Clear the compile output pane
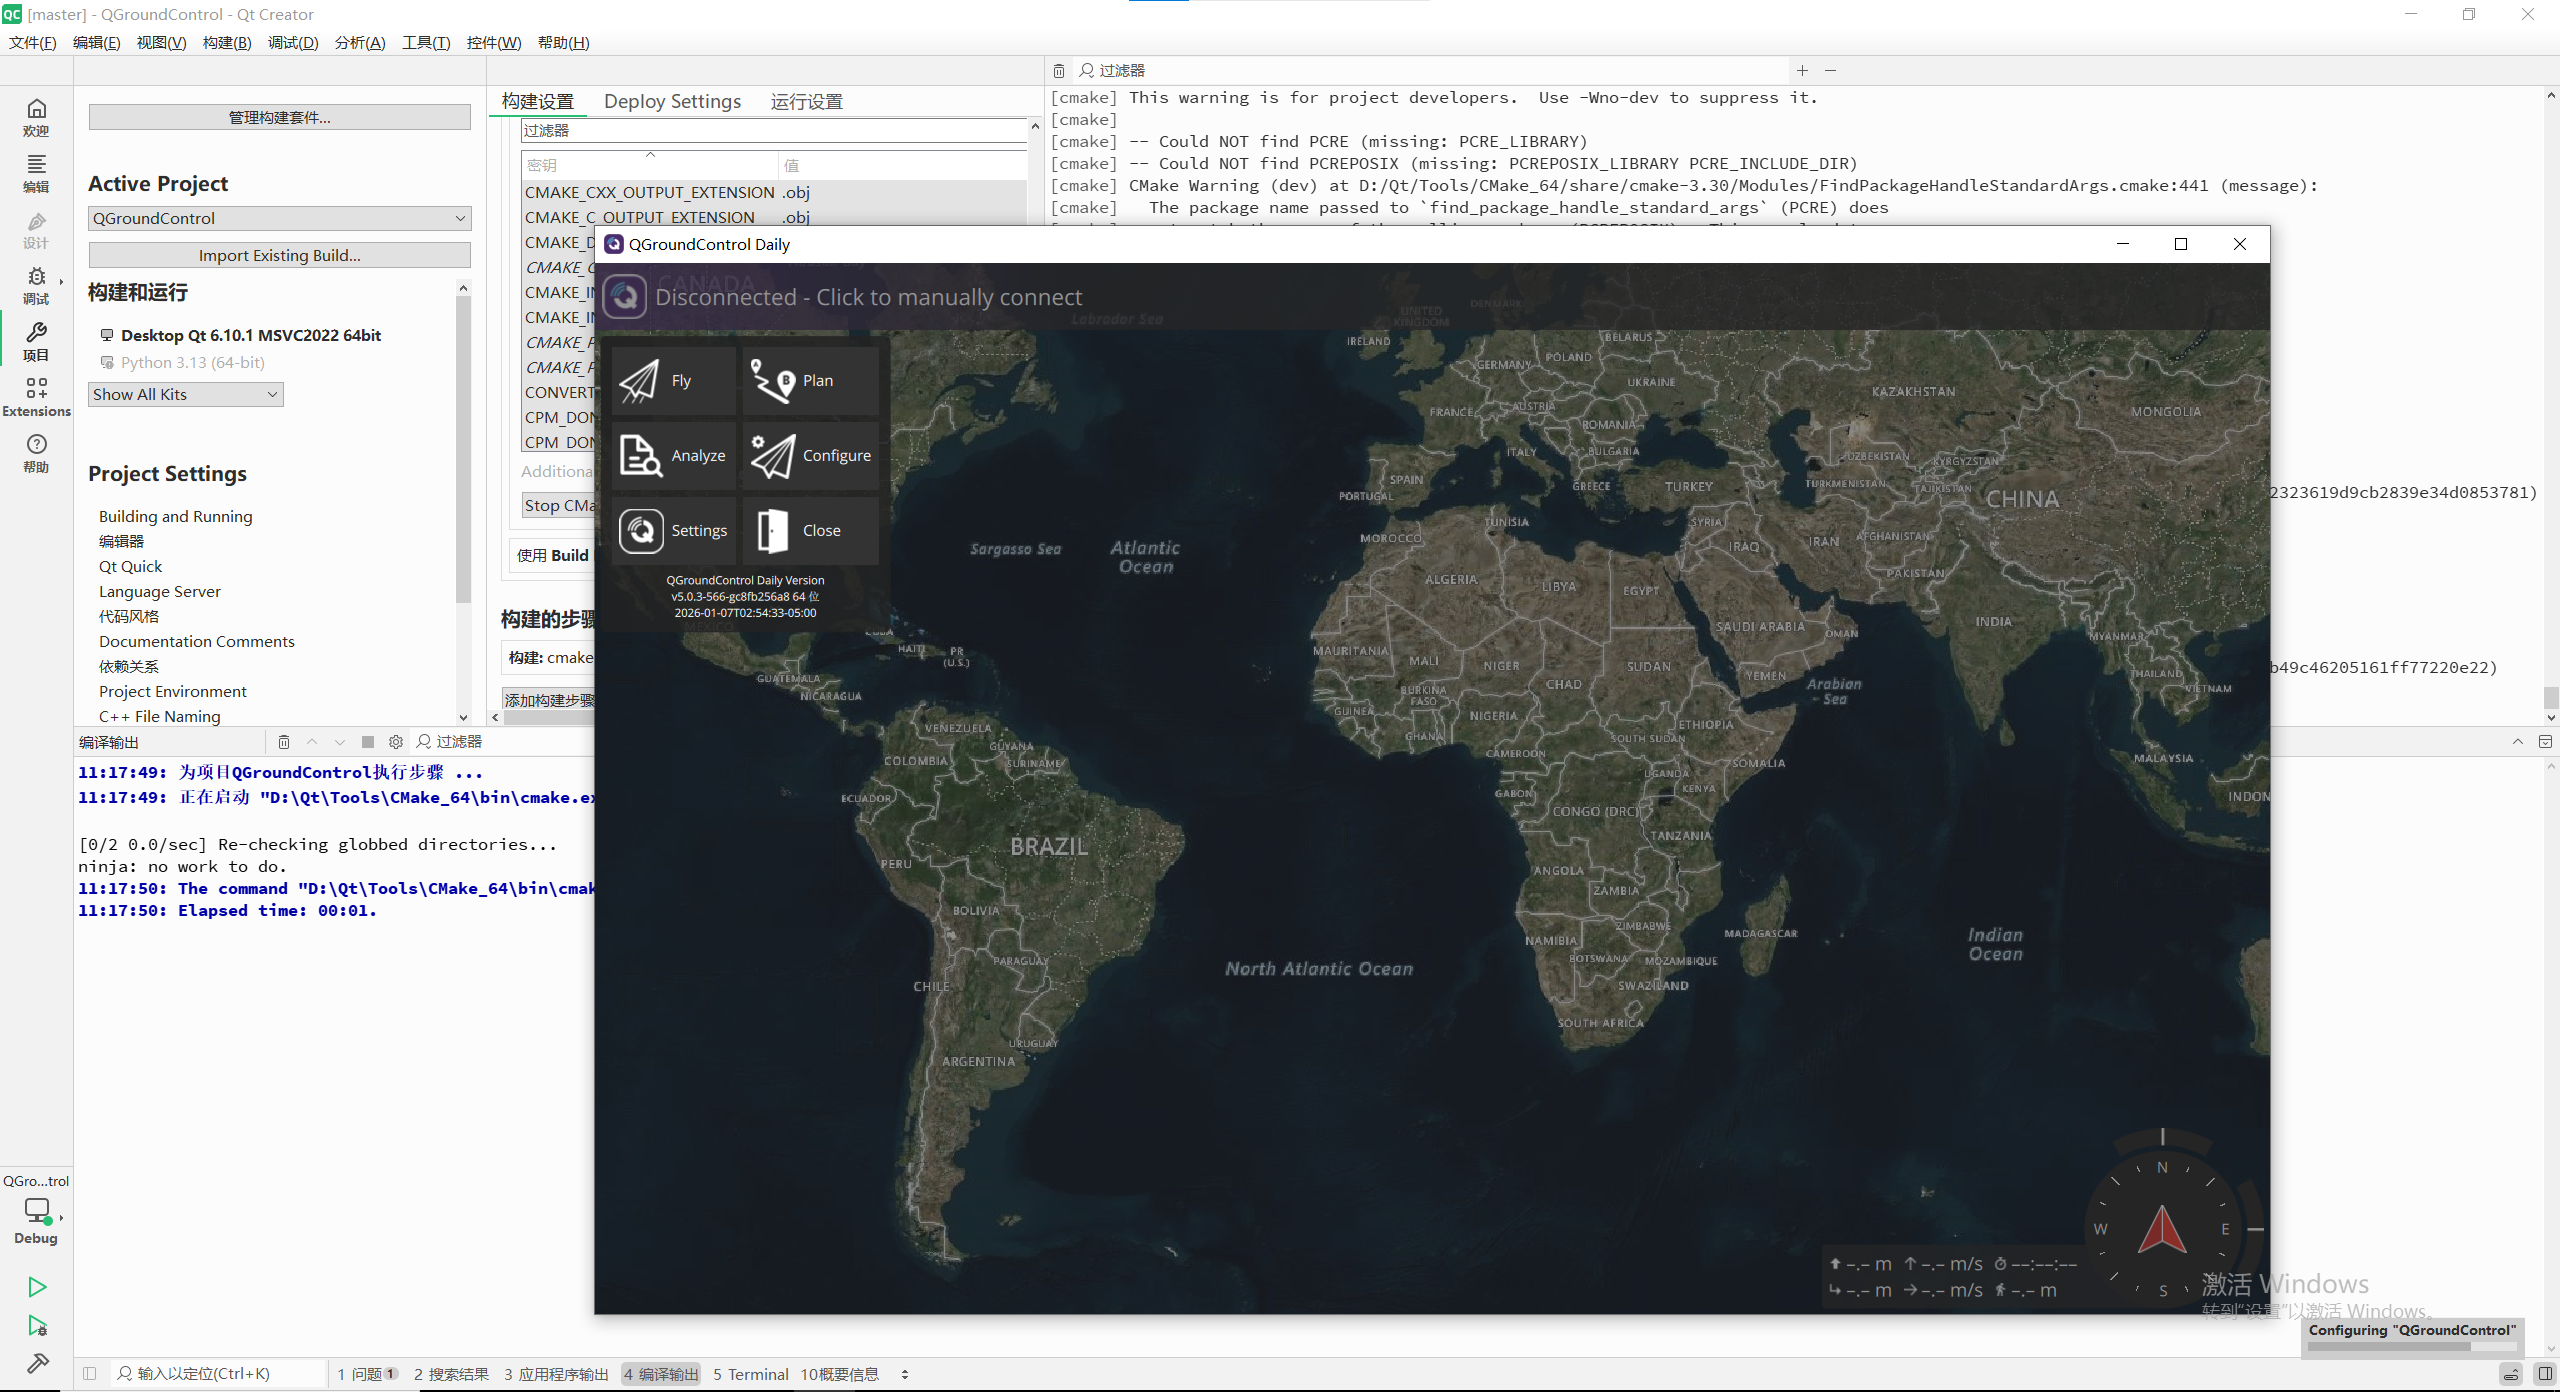This screenshot has height=1392, width=2560. 284,742
